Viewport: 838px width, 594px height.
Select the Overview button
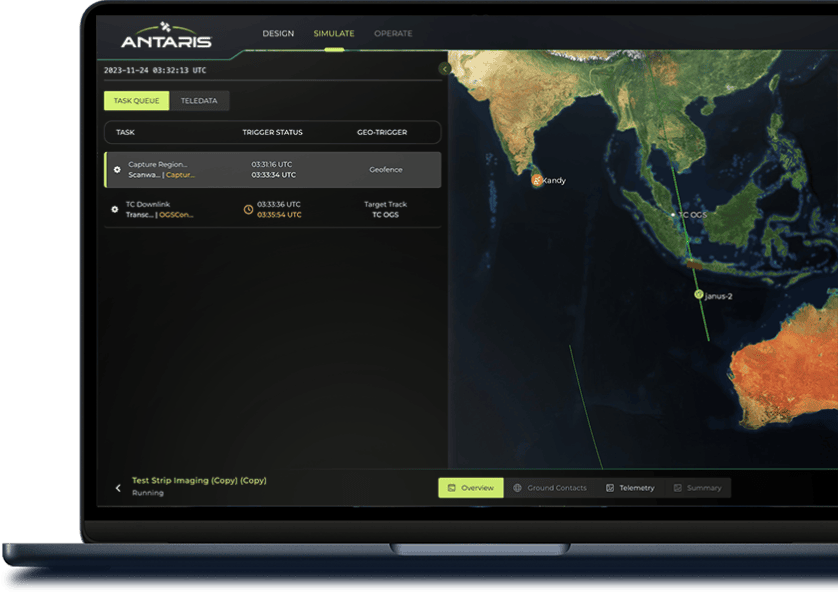(471, 488)
